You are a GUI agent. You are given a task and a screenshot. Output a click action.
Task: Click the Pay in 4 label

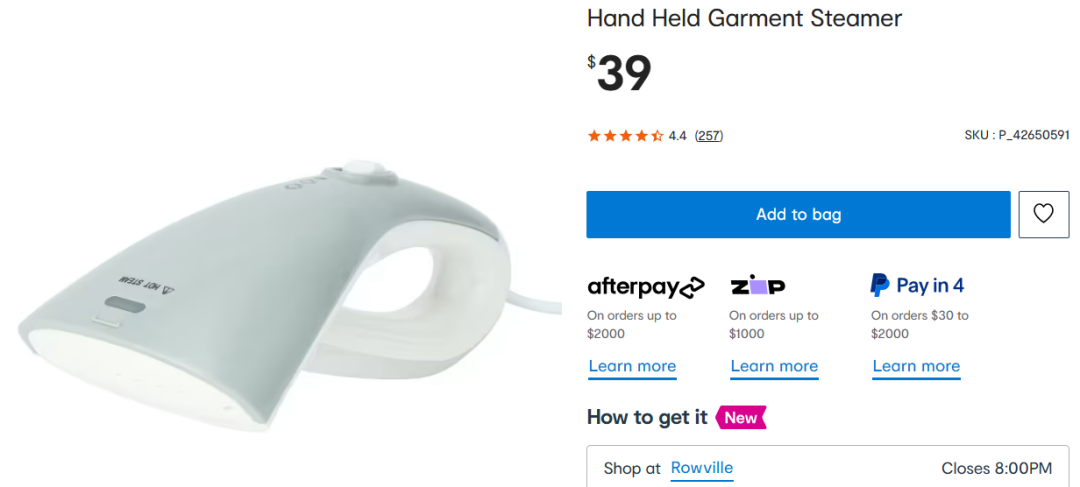point(930,285)
